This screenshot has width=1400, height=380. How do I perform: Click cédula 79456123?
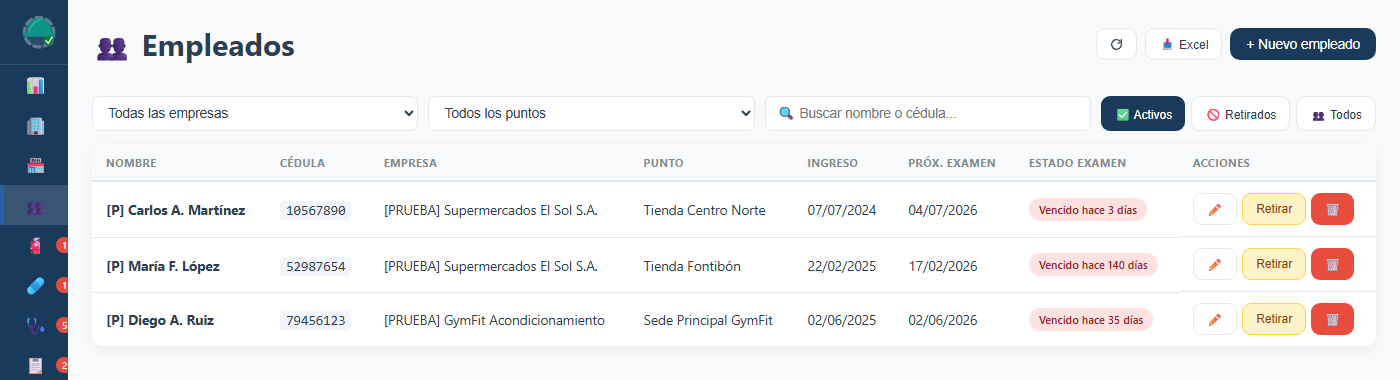tap(316, 321)
